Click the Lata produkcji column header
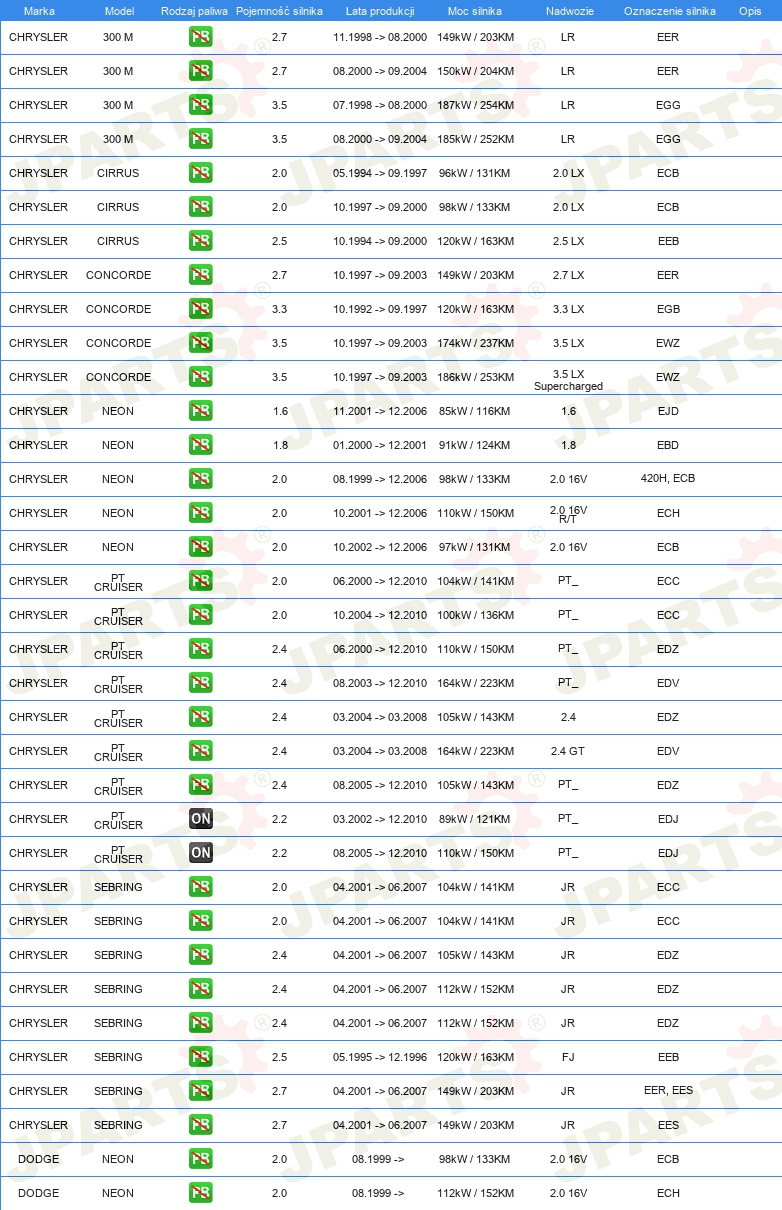Image resolution: width=782 pixels, height=1210 pixels. pos(380,11)
